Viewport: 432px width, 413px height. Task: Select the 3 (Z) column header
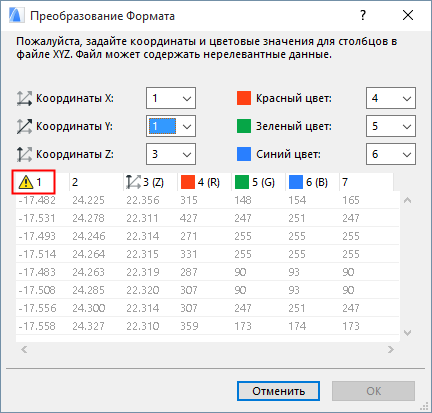coord(150,182)
